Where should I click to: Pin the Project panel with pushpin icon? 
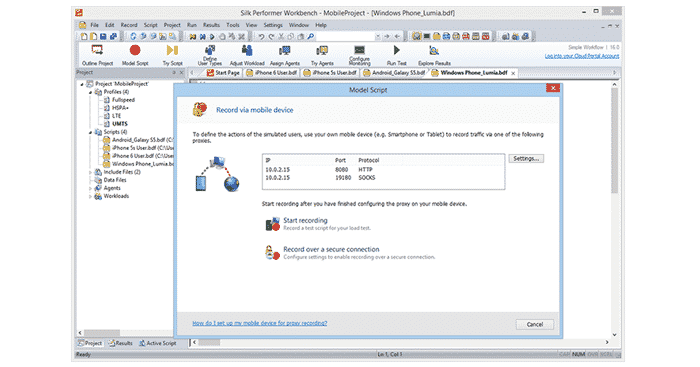coord(174,72)
